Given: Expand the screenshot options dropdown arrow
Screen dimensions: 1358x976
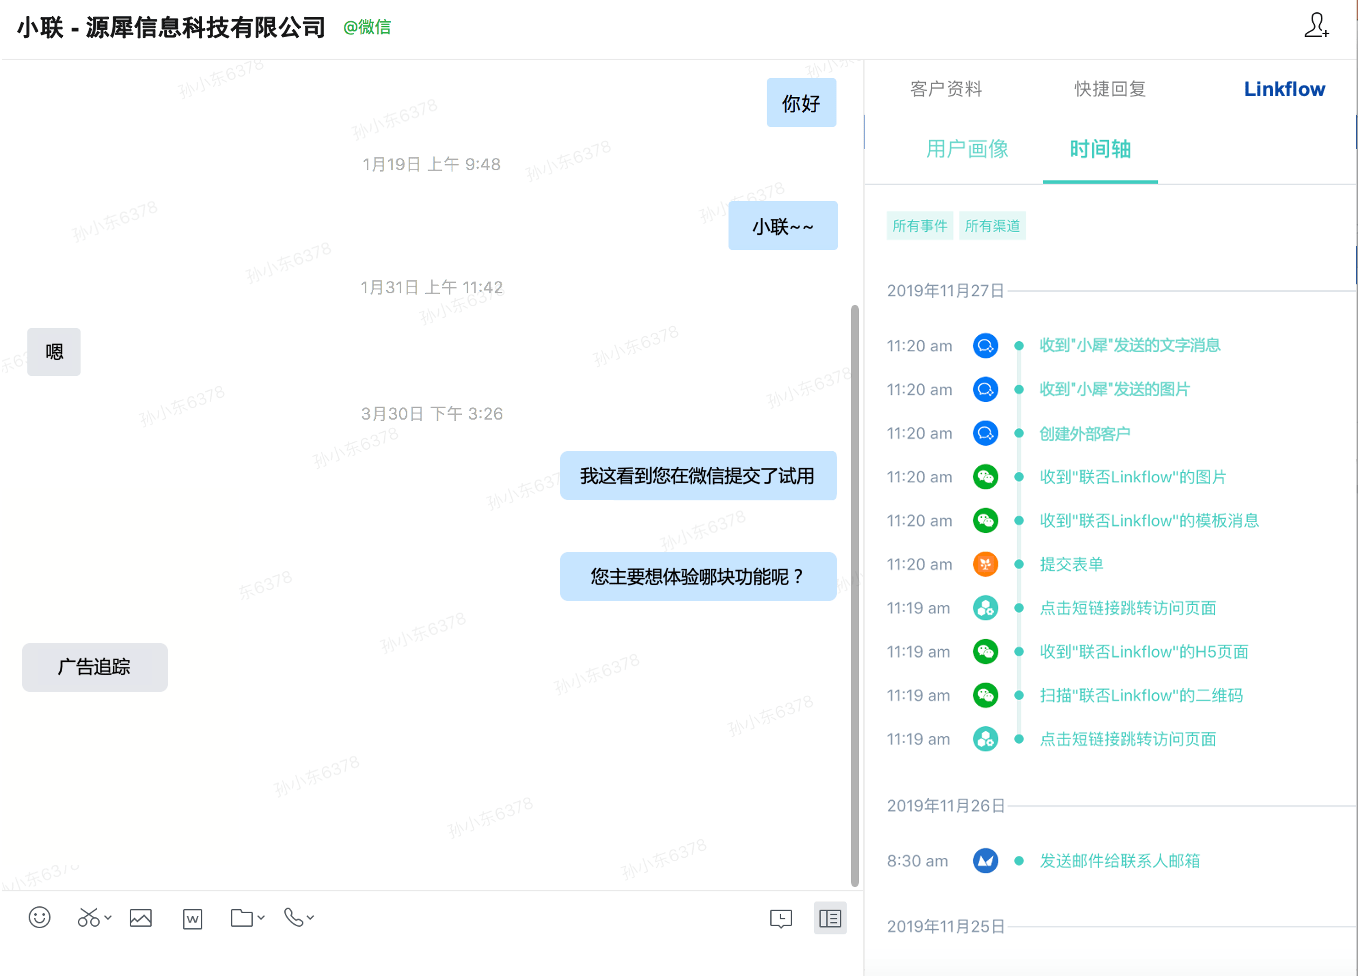Looking at the screenshot, I should [108, 918].
